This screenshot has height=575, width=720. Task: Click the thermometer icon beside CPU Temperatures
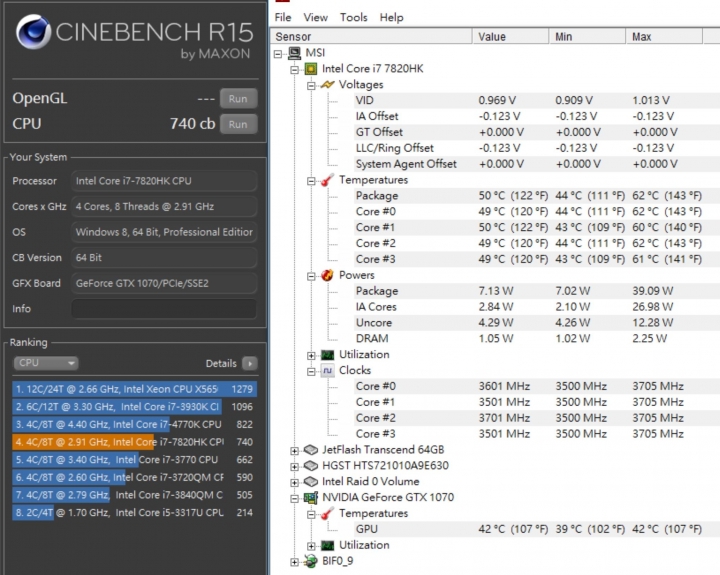click(x=327, y=180)
